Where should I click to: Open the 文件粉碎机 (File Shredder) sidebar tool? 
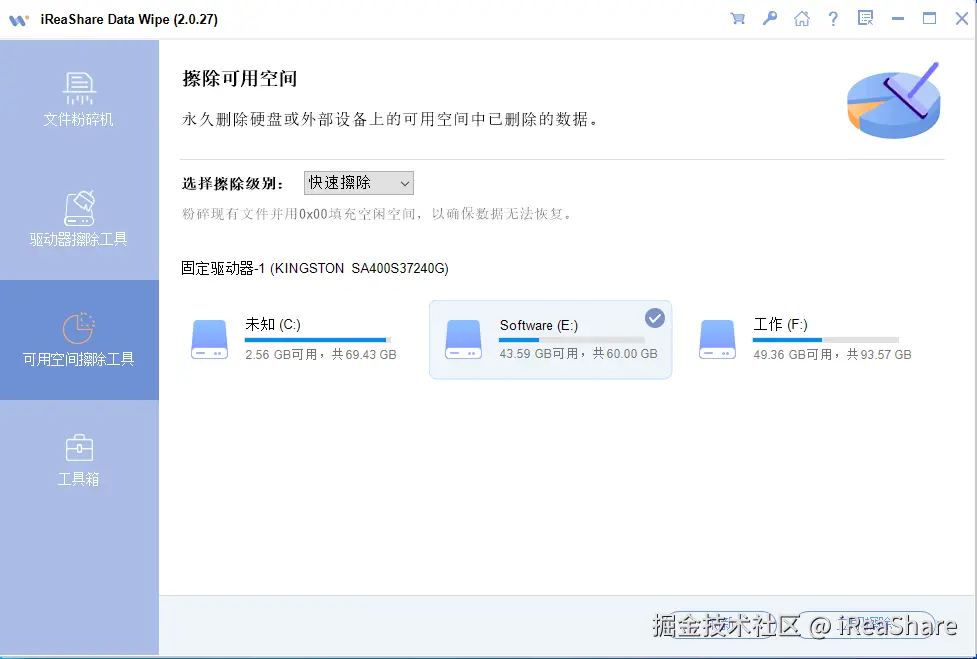coord(79,100)
